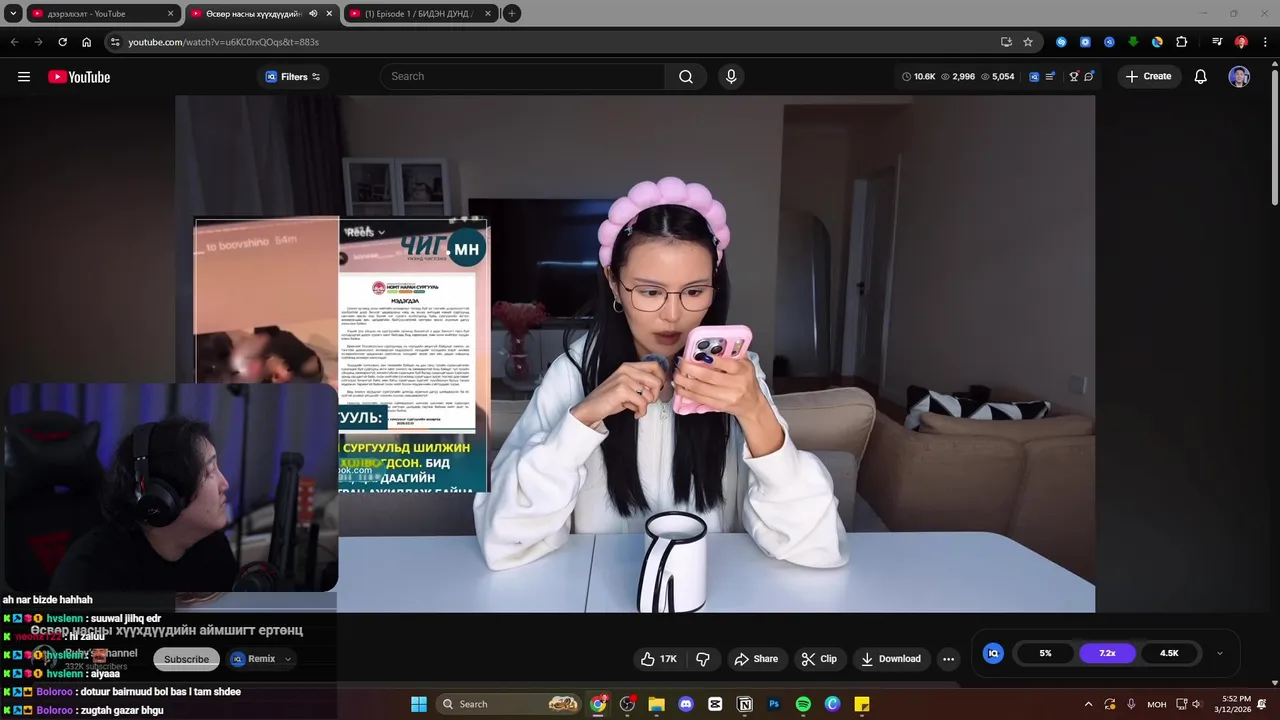The width and height of the screenshot is (1280, 720).
Task: Open YouTube account avatar menu
Action: click(1239, 77)
